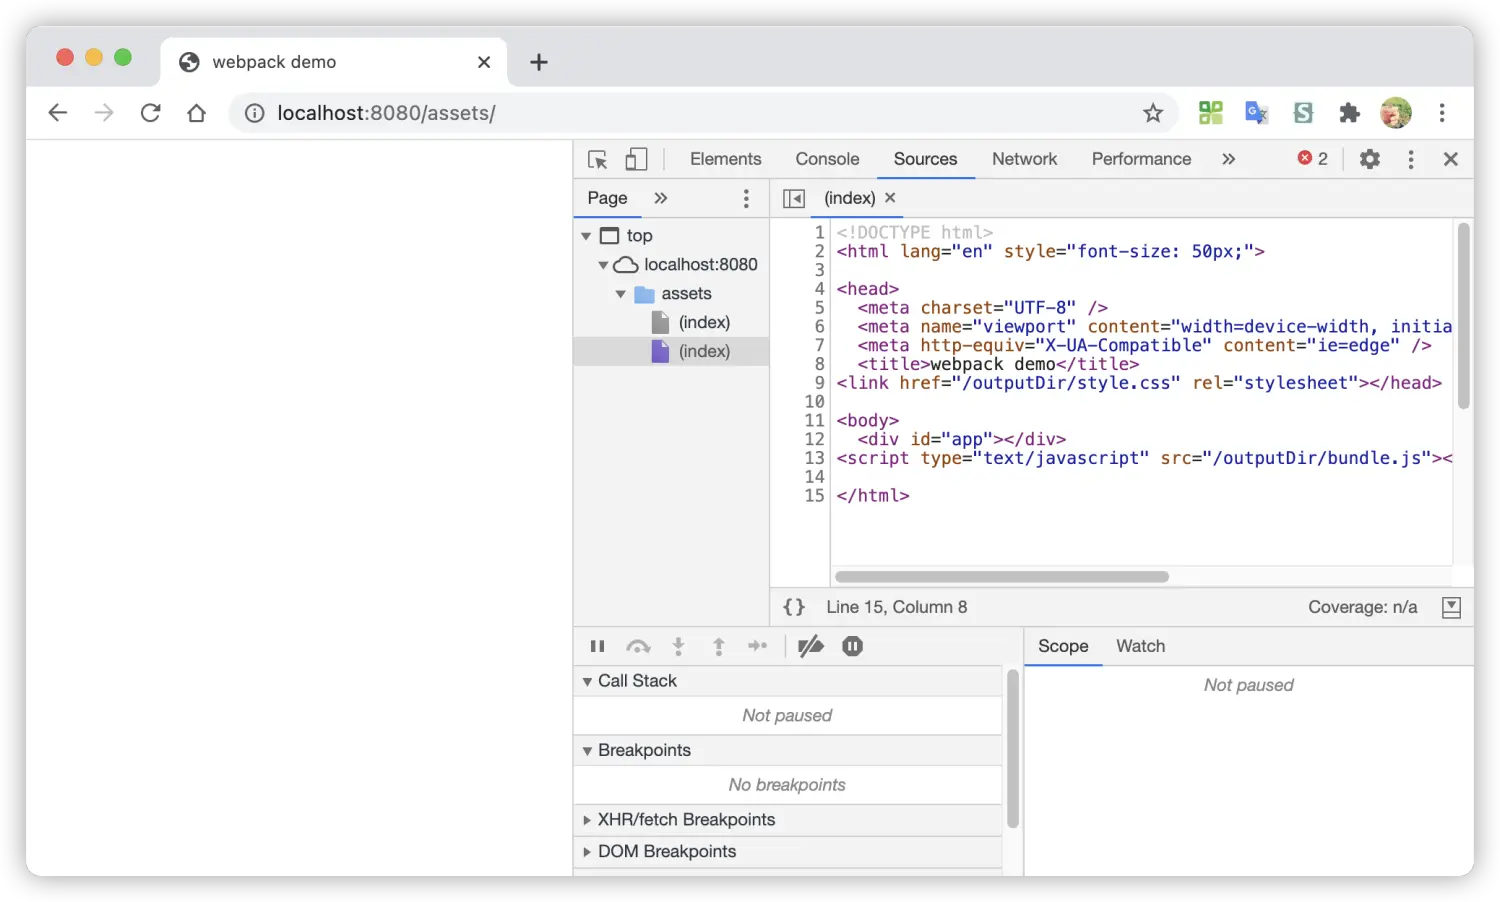1500x902 pixels.
Task: Bookmark this page with star icon
Action: [x=1153, y=113]
